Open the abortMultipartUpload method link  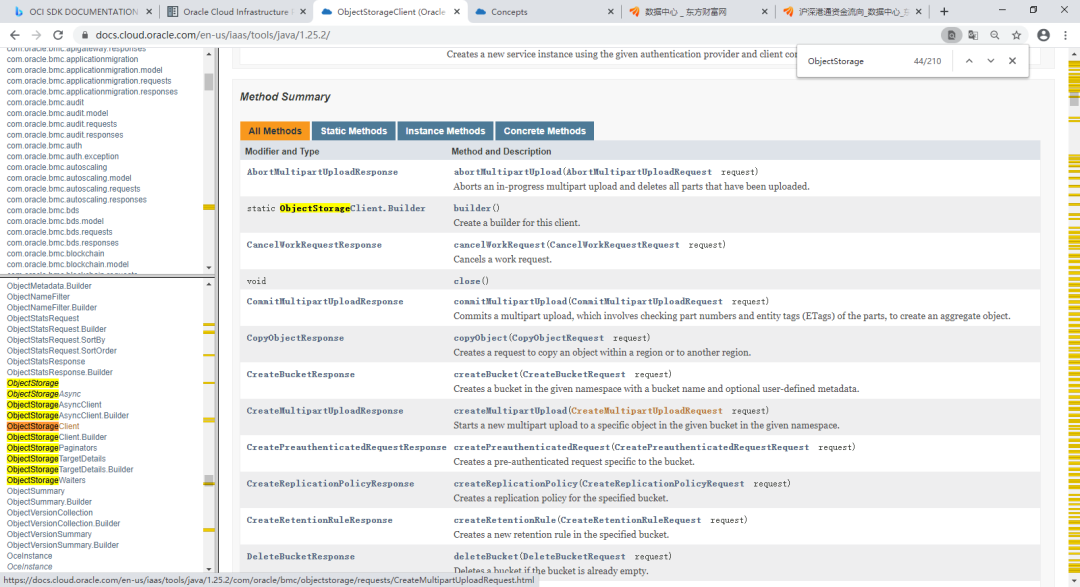[x=507, y=172]
